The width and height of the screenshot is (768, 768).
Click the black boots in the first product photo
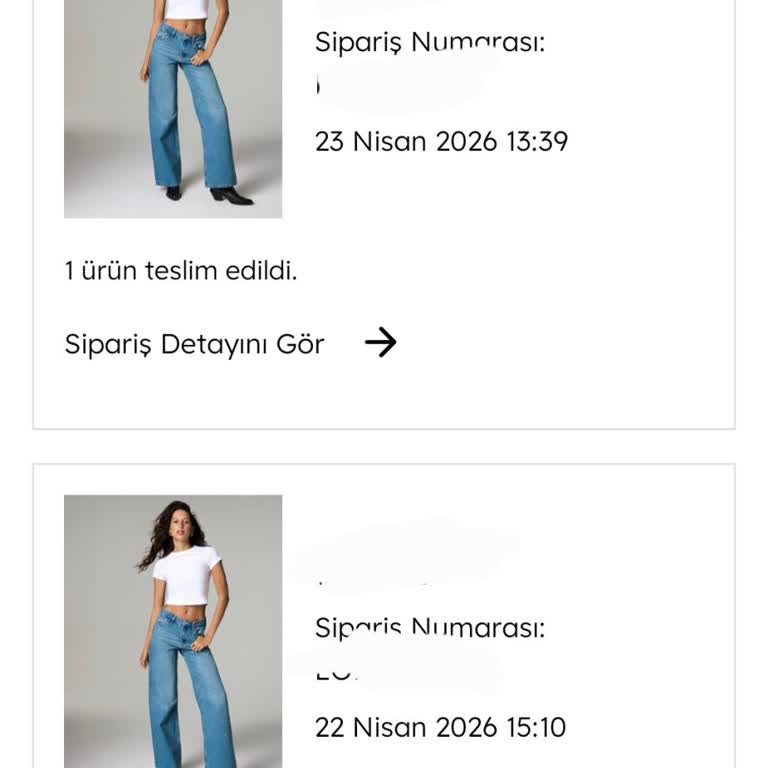(230, 194)
